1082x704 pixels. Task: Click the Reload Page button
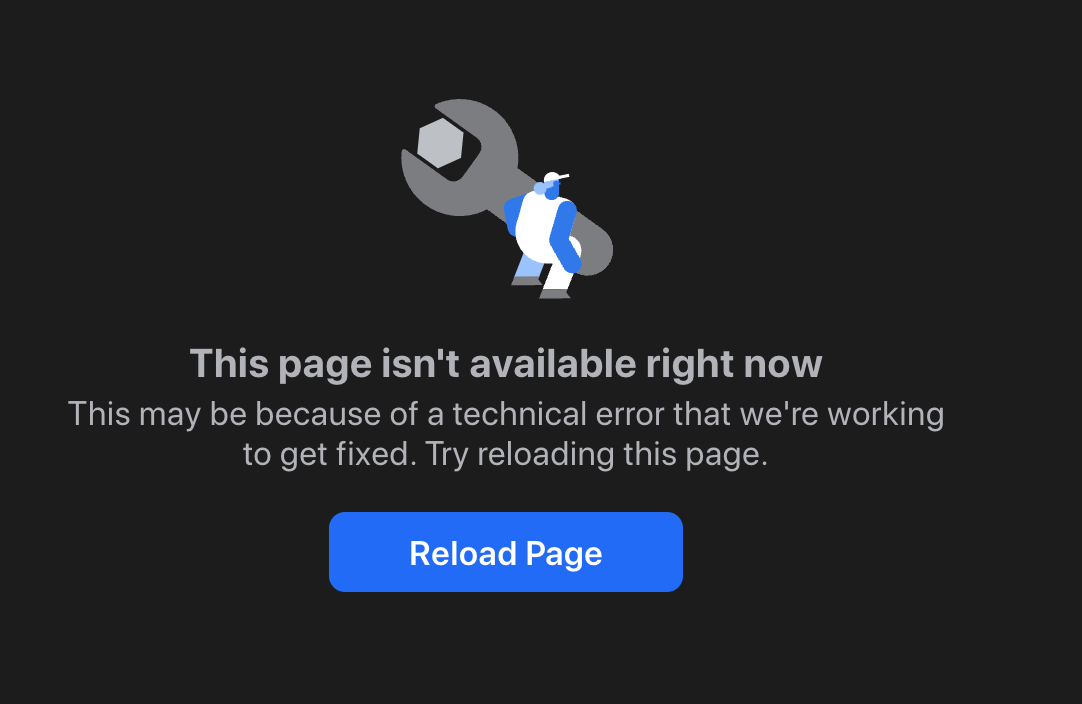506,552
